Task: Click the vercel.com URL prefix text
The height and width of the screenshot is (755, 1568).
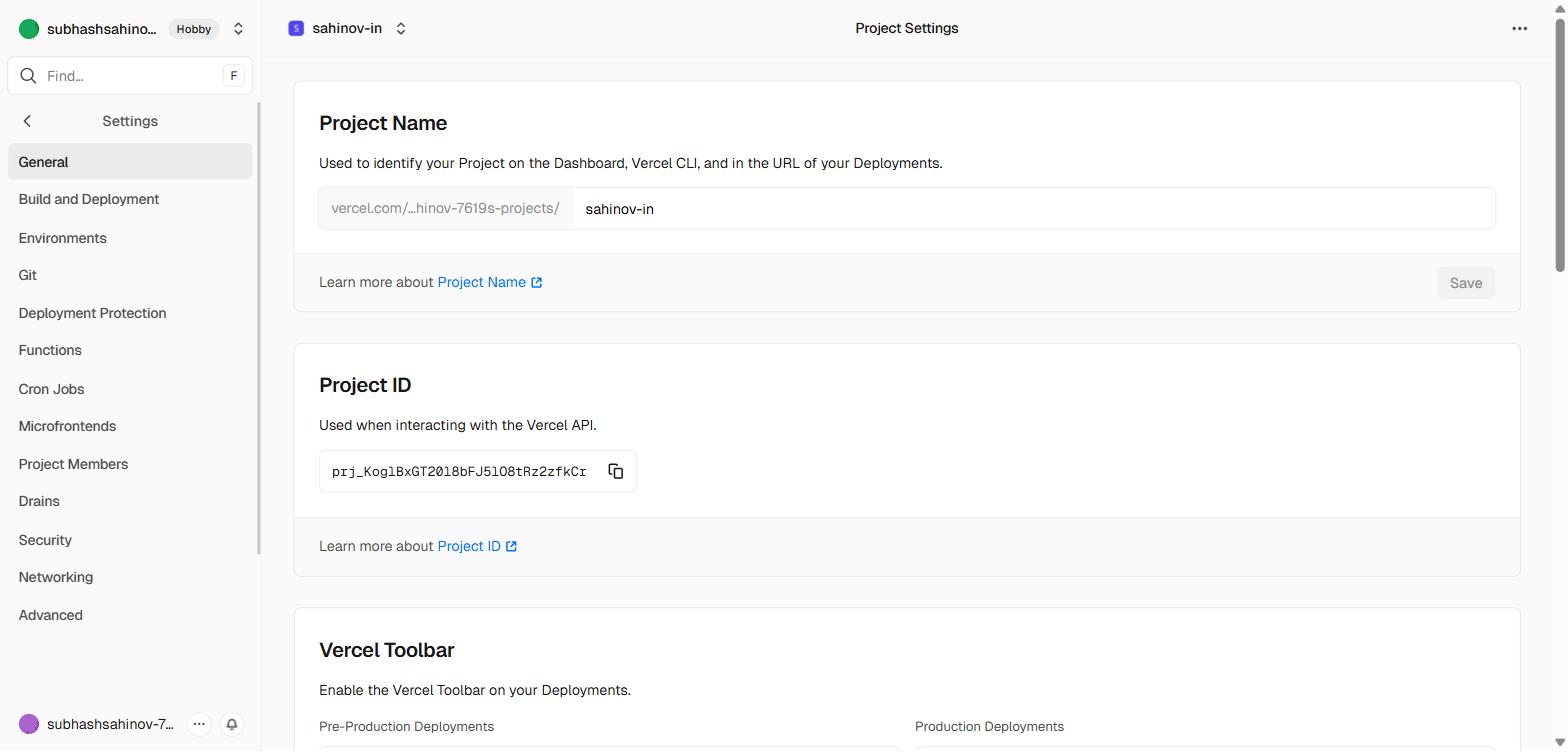Action: point(445,209)
